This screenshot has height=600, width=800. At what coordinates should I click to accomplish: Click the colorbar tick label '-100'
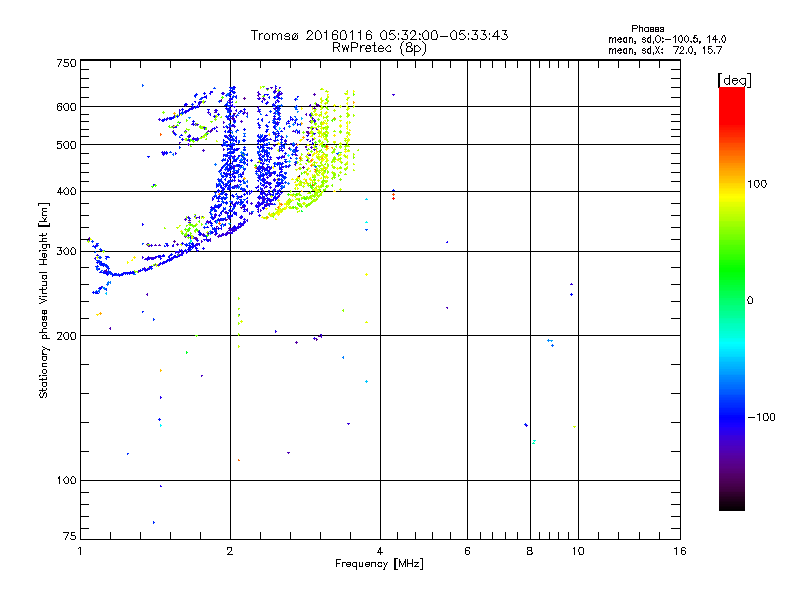click(762, 417)
